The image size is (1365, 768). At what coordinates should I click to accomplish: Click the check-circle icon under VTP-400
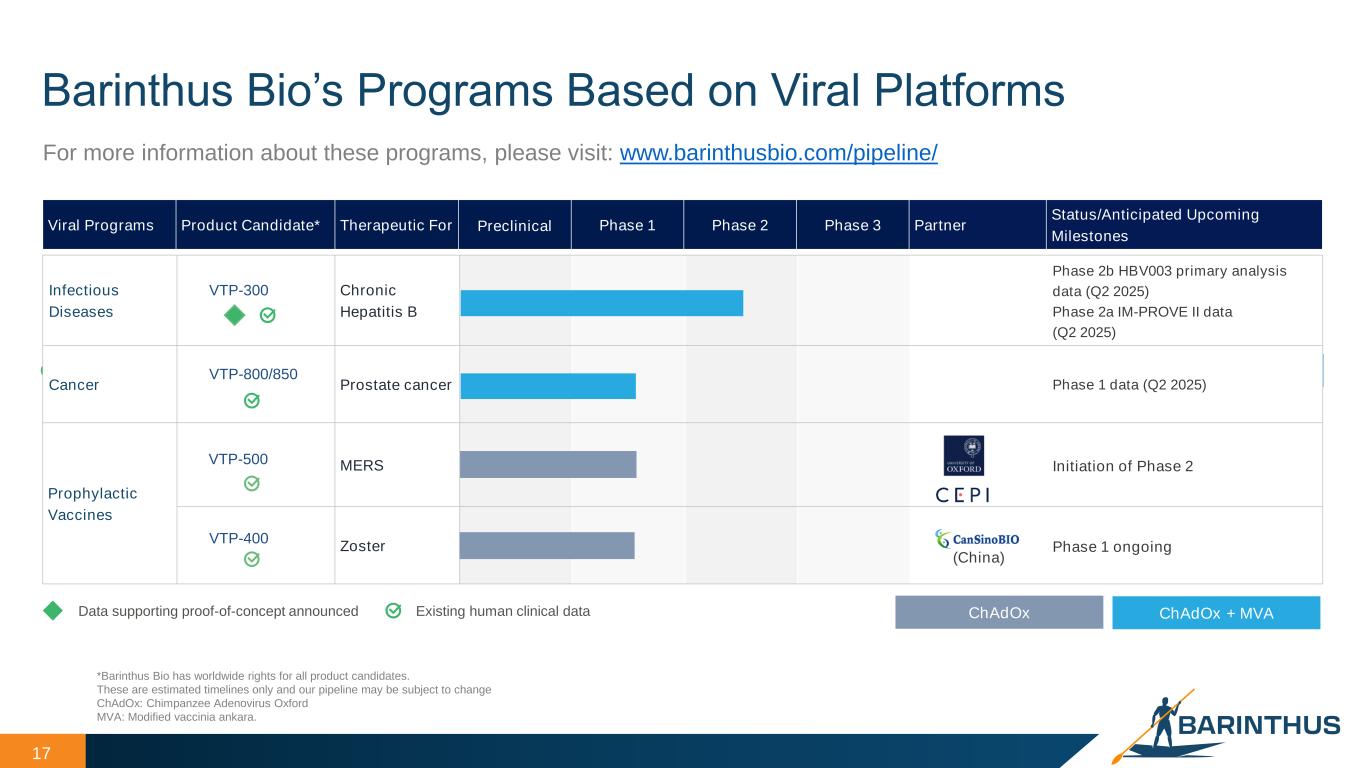[252, 560]
